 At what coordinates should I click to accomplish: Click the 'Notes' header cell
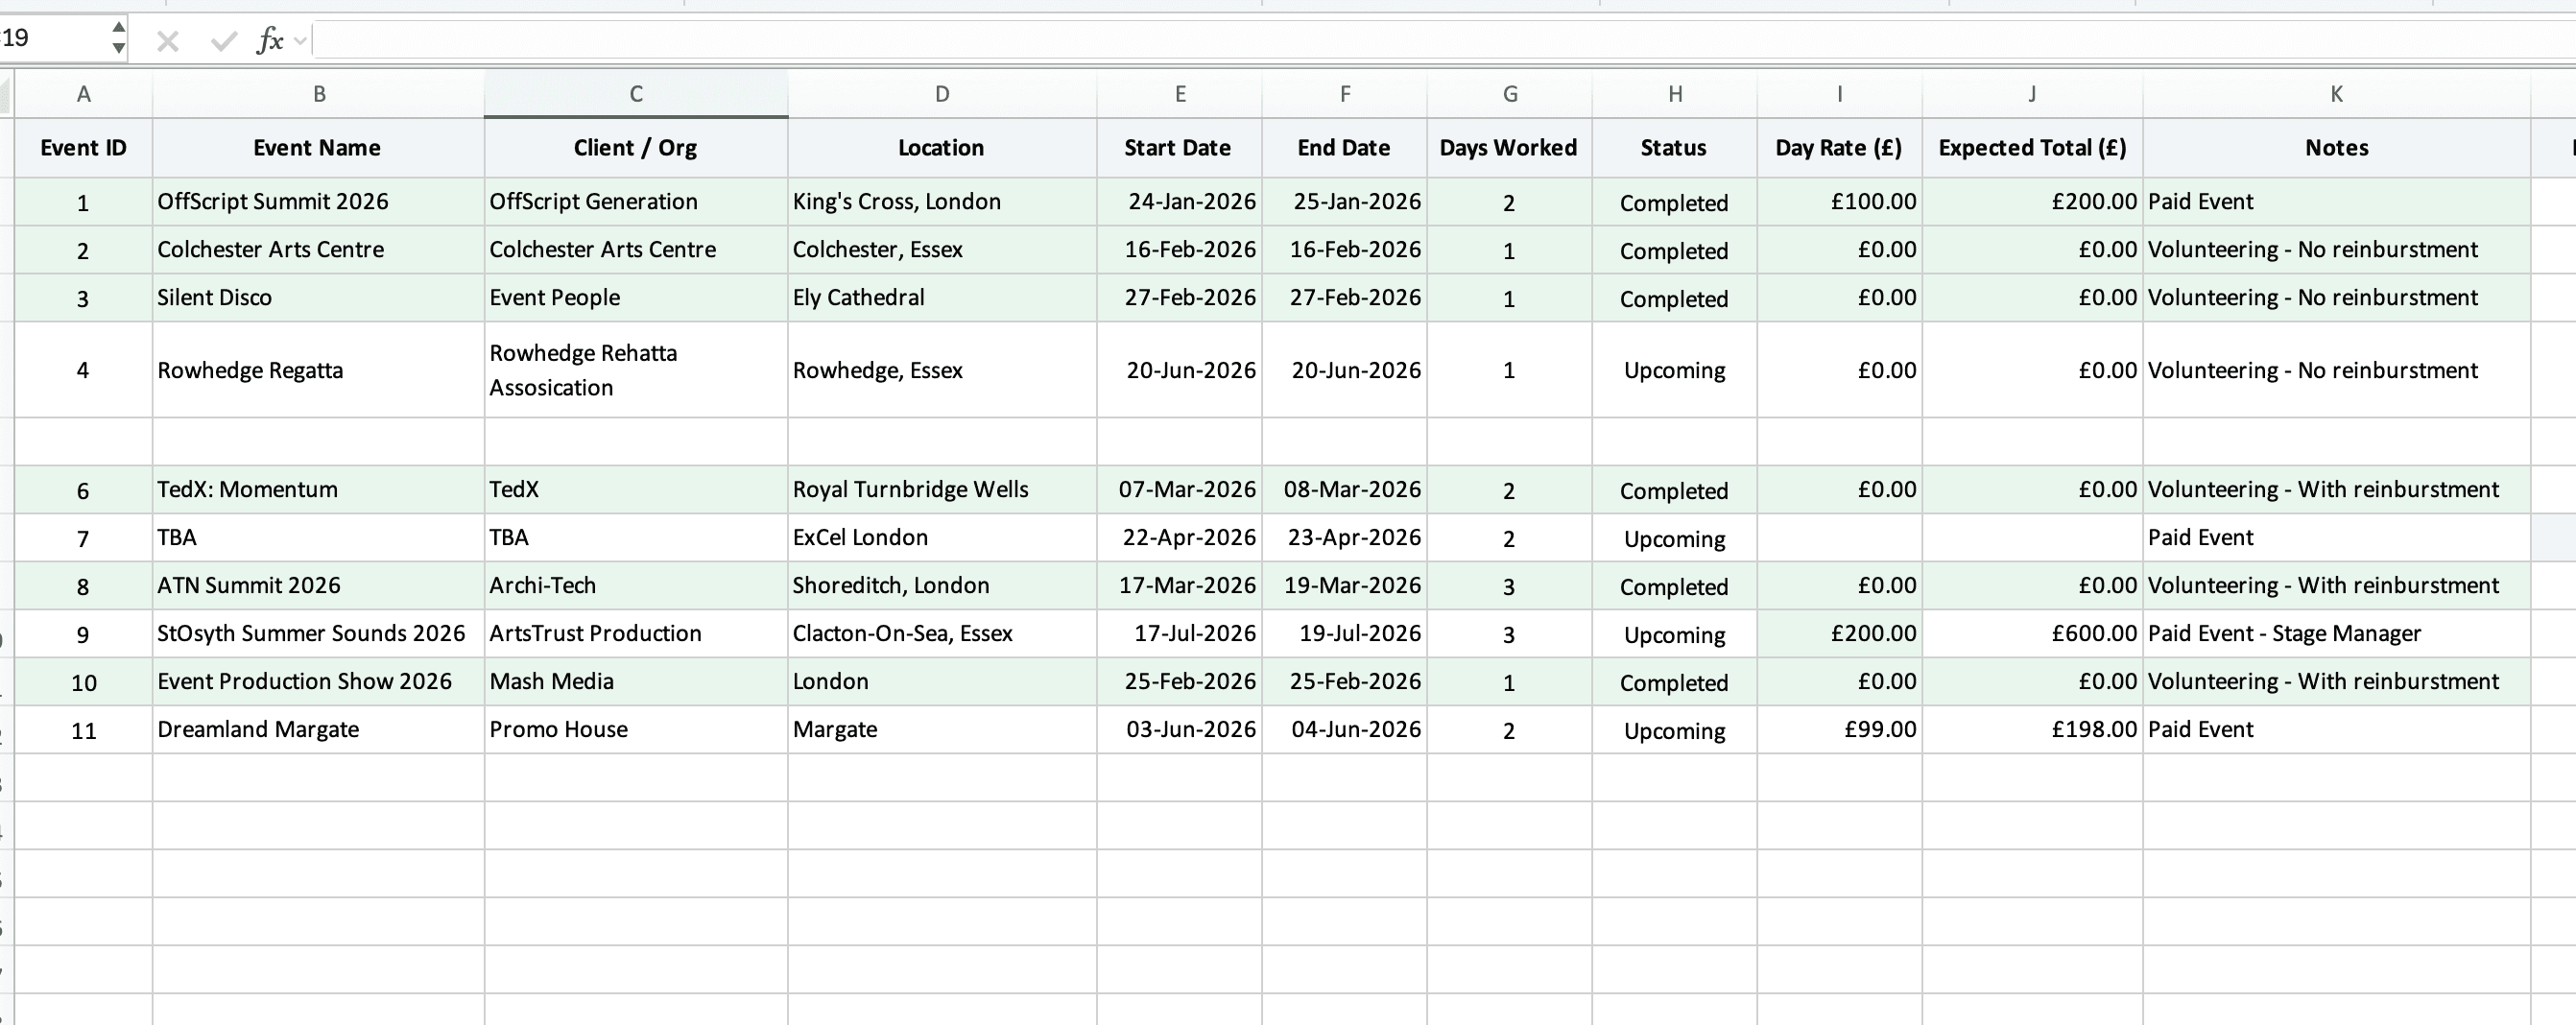pos(2337,148)
